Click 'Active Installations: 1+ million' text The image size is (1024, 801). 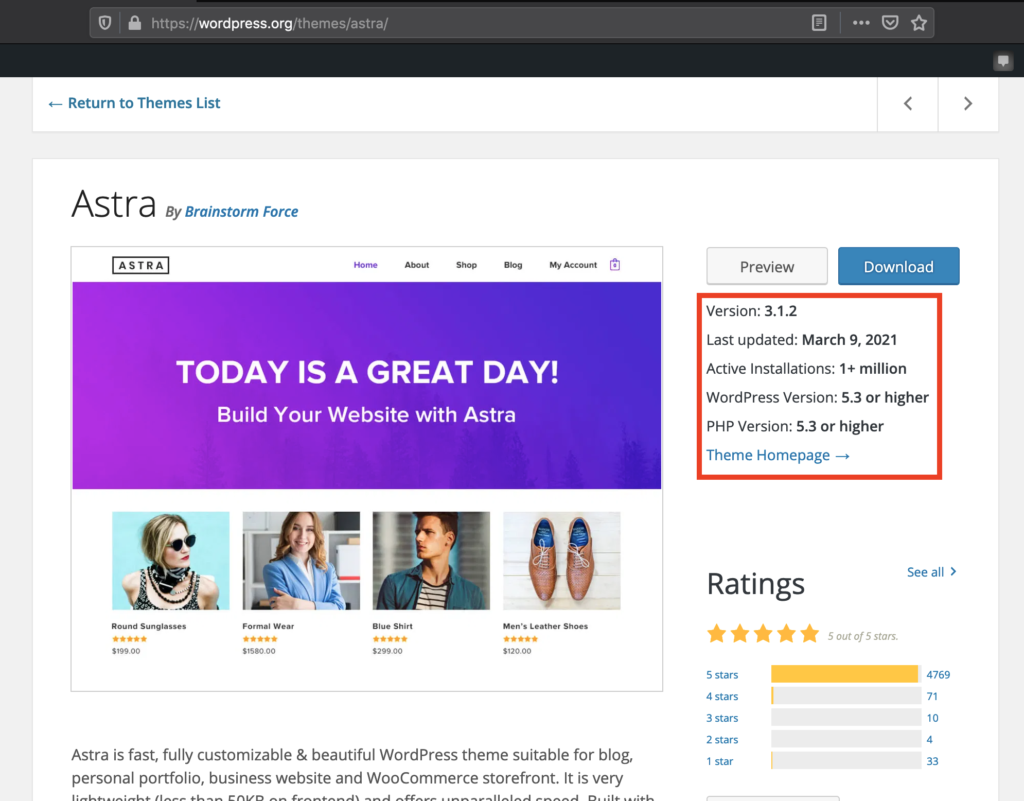806,368
